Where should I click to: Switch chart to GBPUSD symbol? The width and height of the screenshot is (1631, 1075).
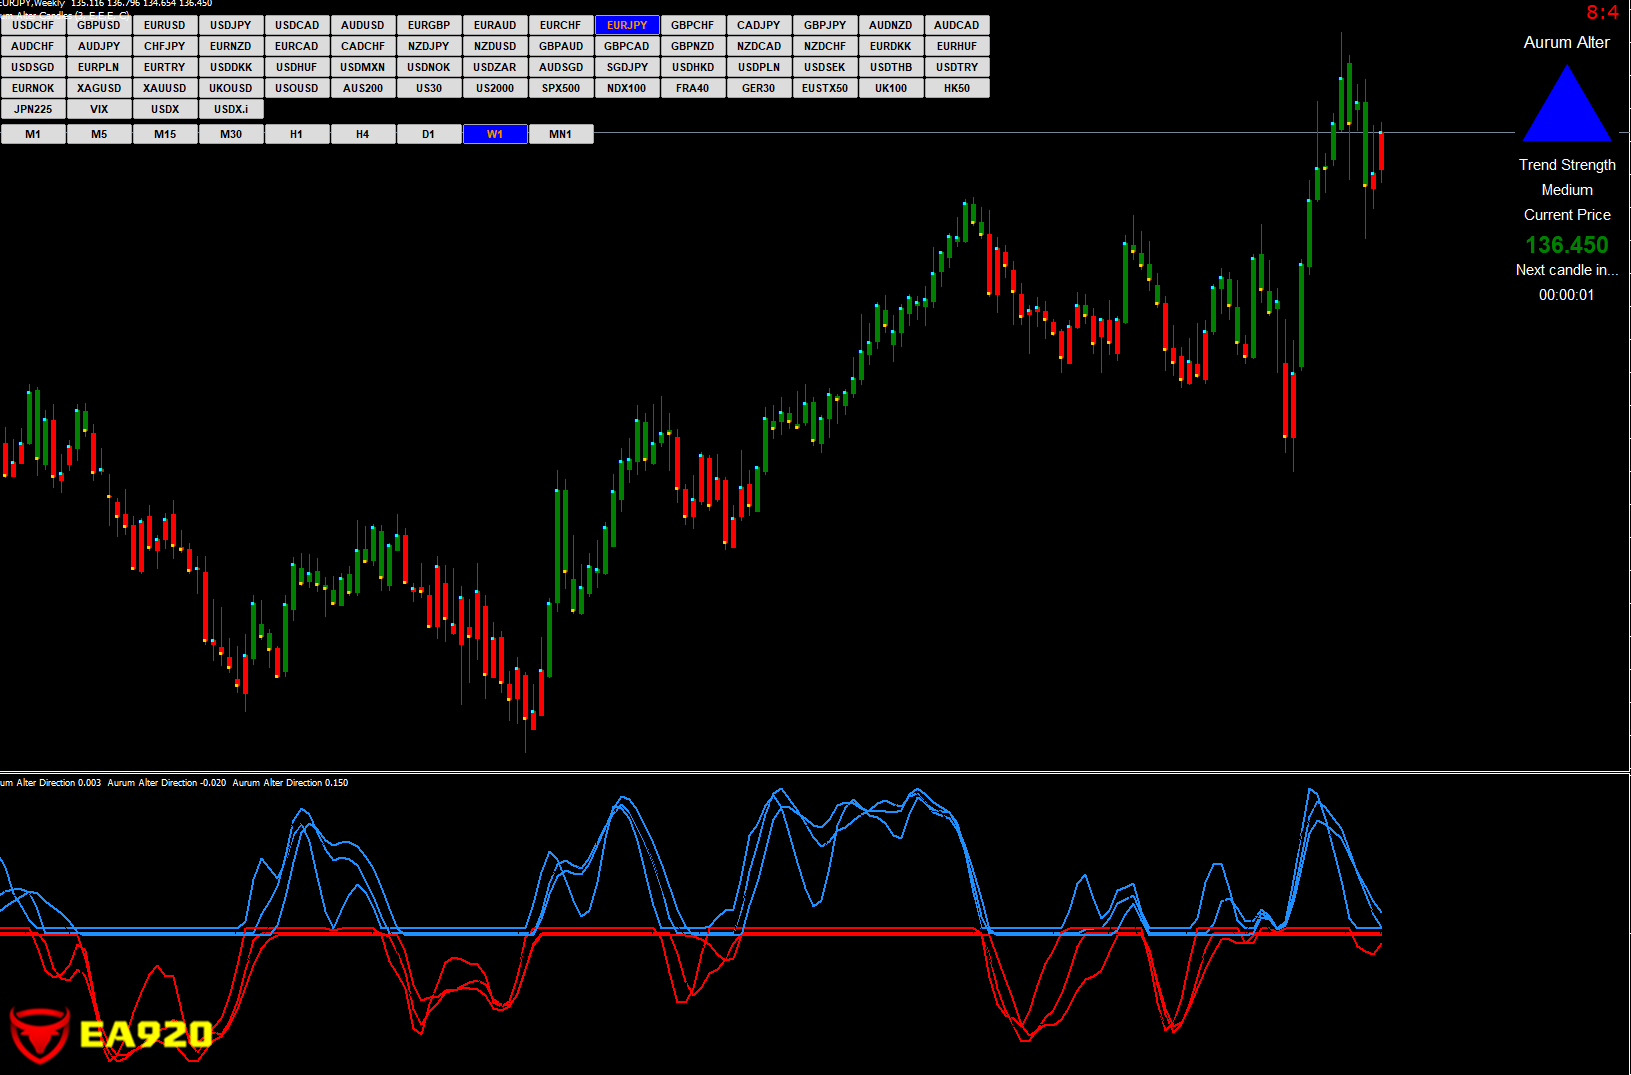[99, 25]
